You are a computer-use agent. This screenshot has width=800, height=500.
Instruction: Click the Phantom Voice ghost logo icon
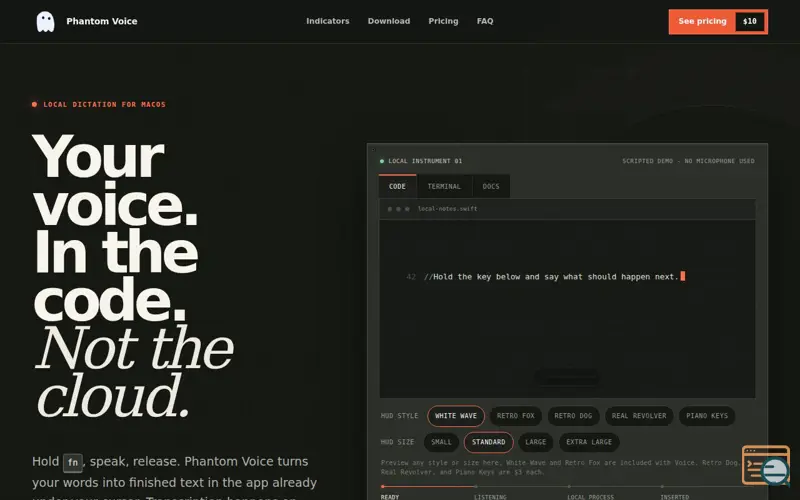coord(45,21)
